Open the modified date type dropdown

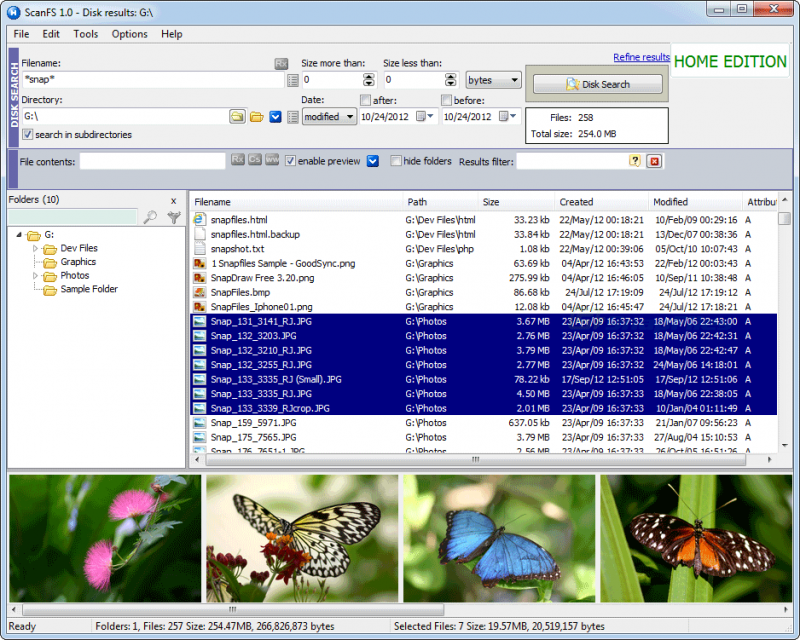point(330,117)
